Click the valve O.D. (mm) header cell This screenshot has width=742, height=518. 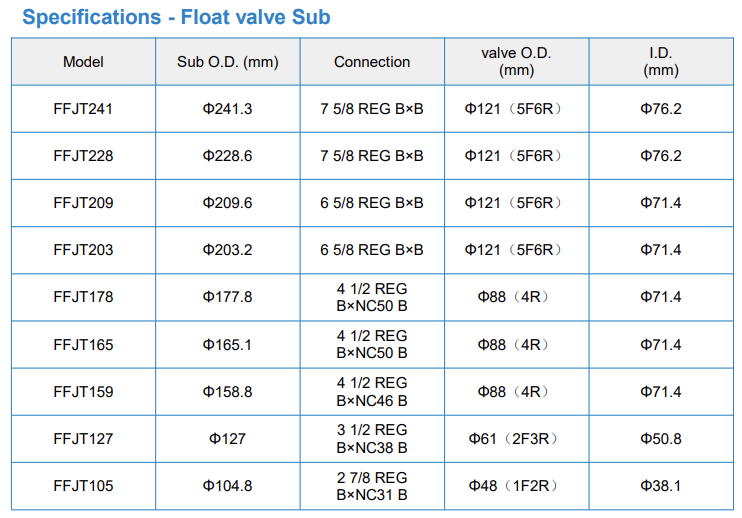516,61
